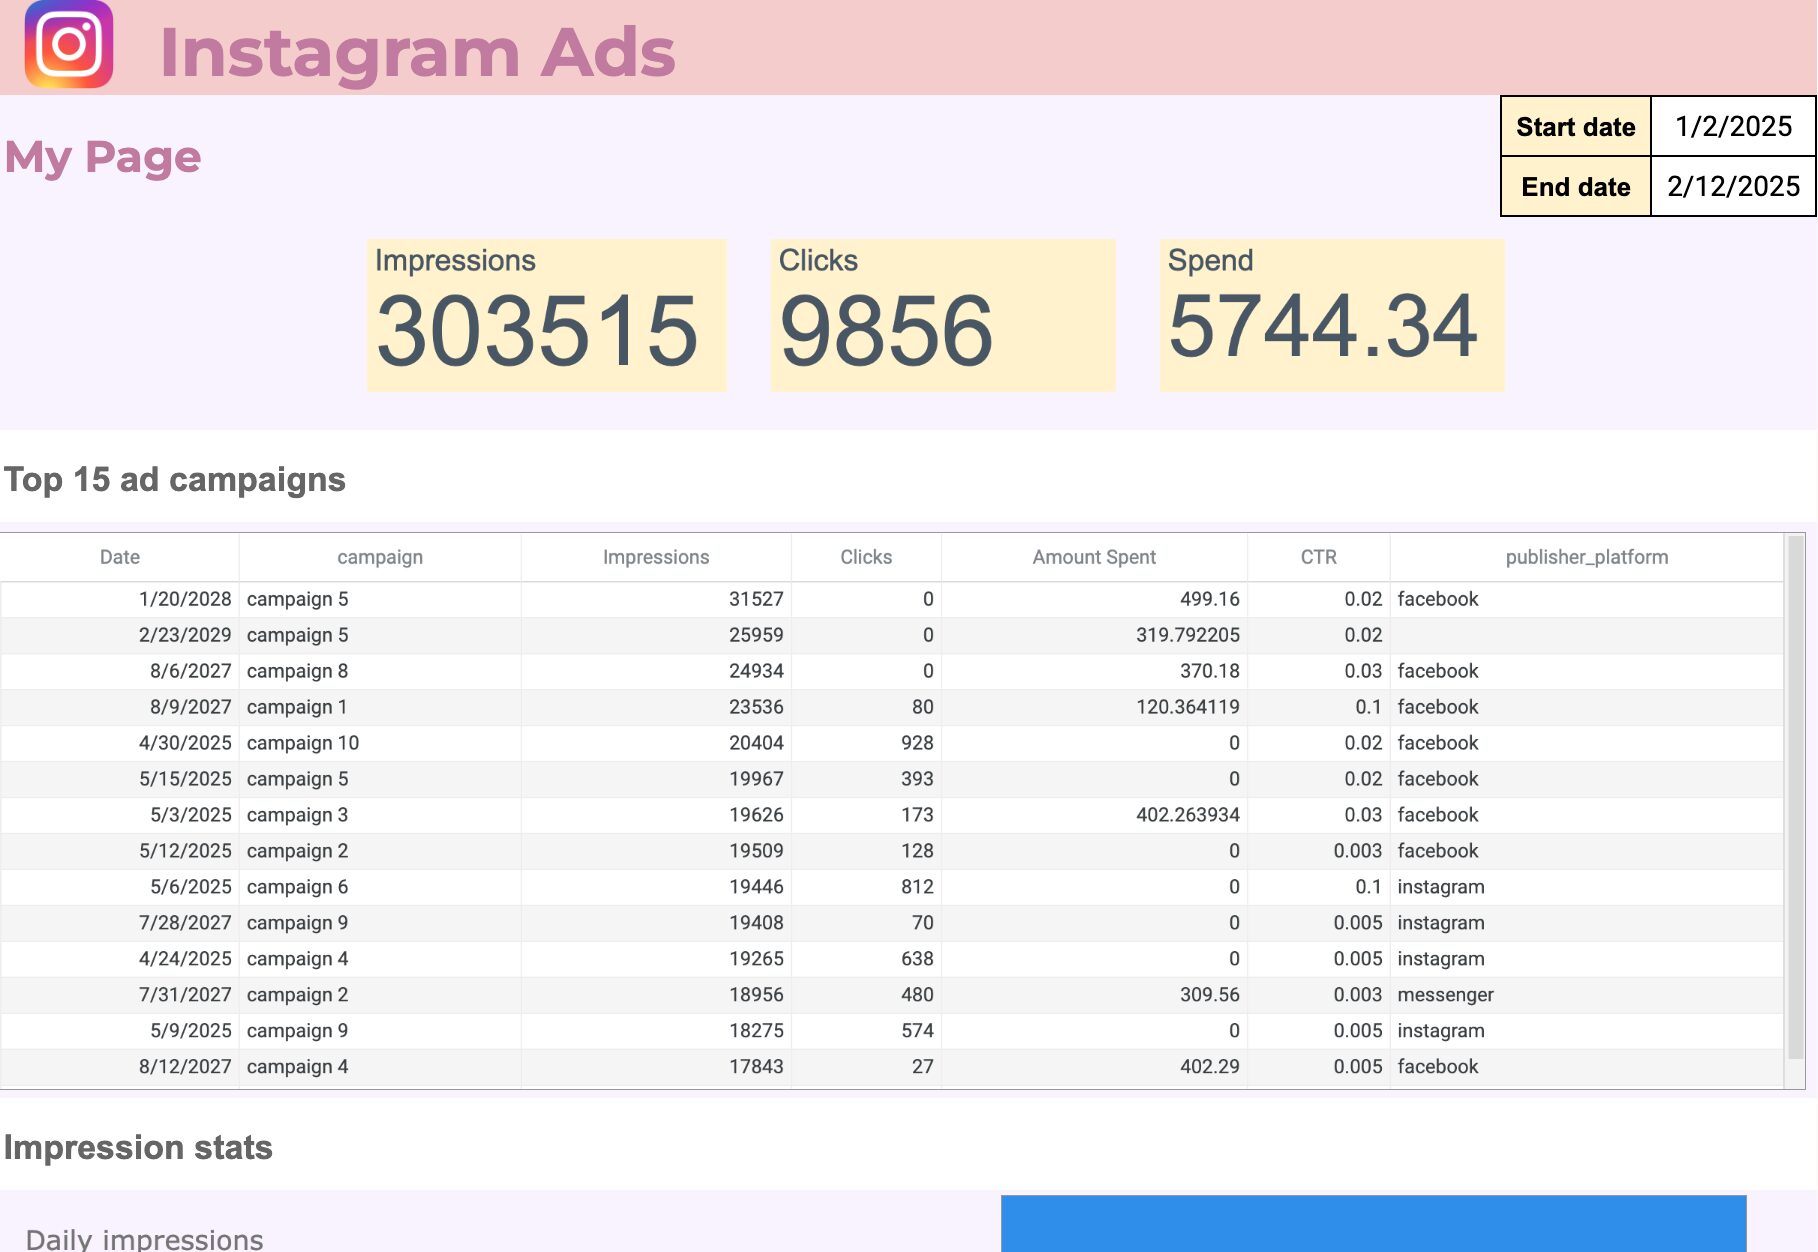Select the Clicks 9856 scorecard
This screenshot has width=1818, height=1252.
click(943, 315)
